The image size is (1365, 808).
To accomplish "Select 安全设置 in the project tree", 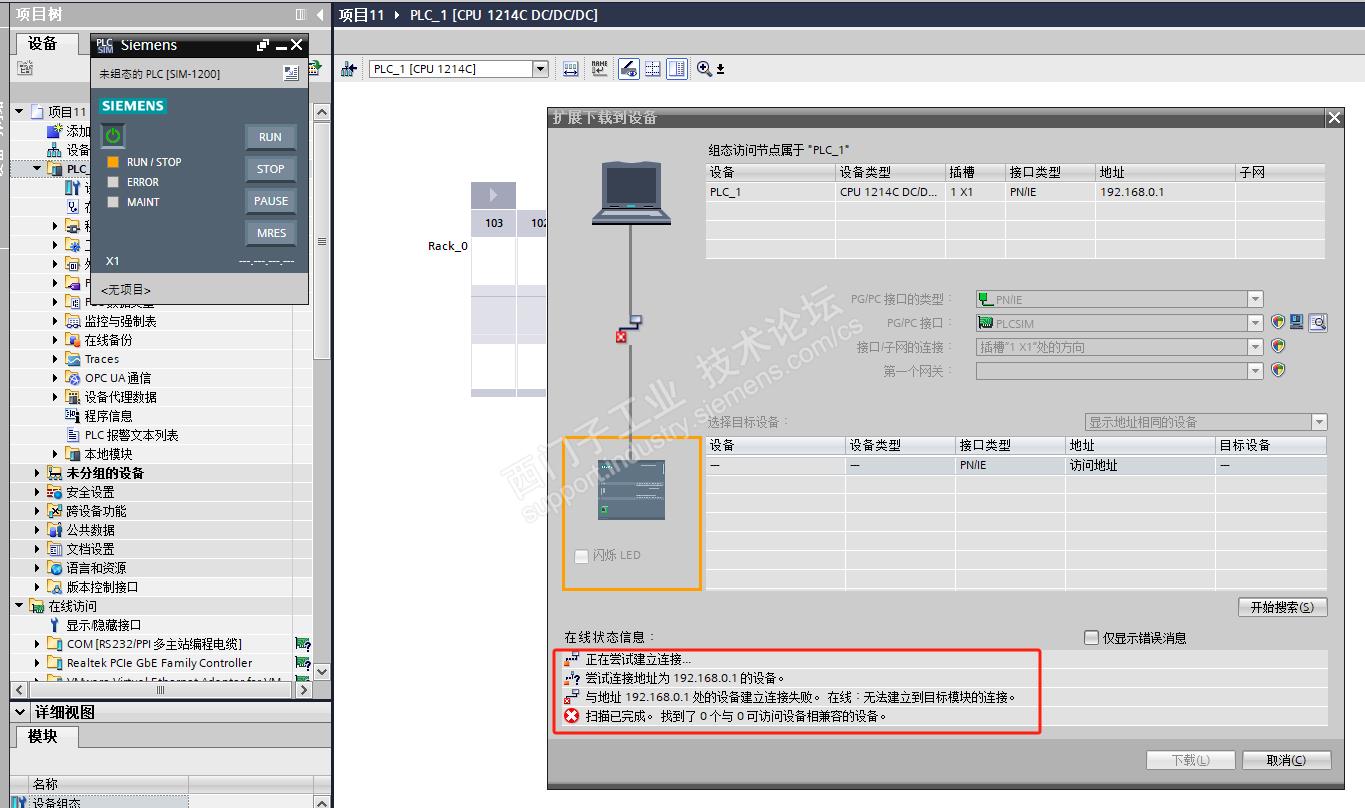I will coord(90,492).
